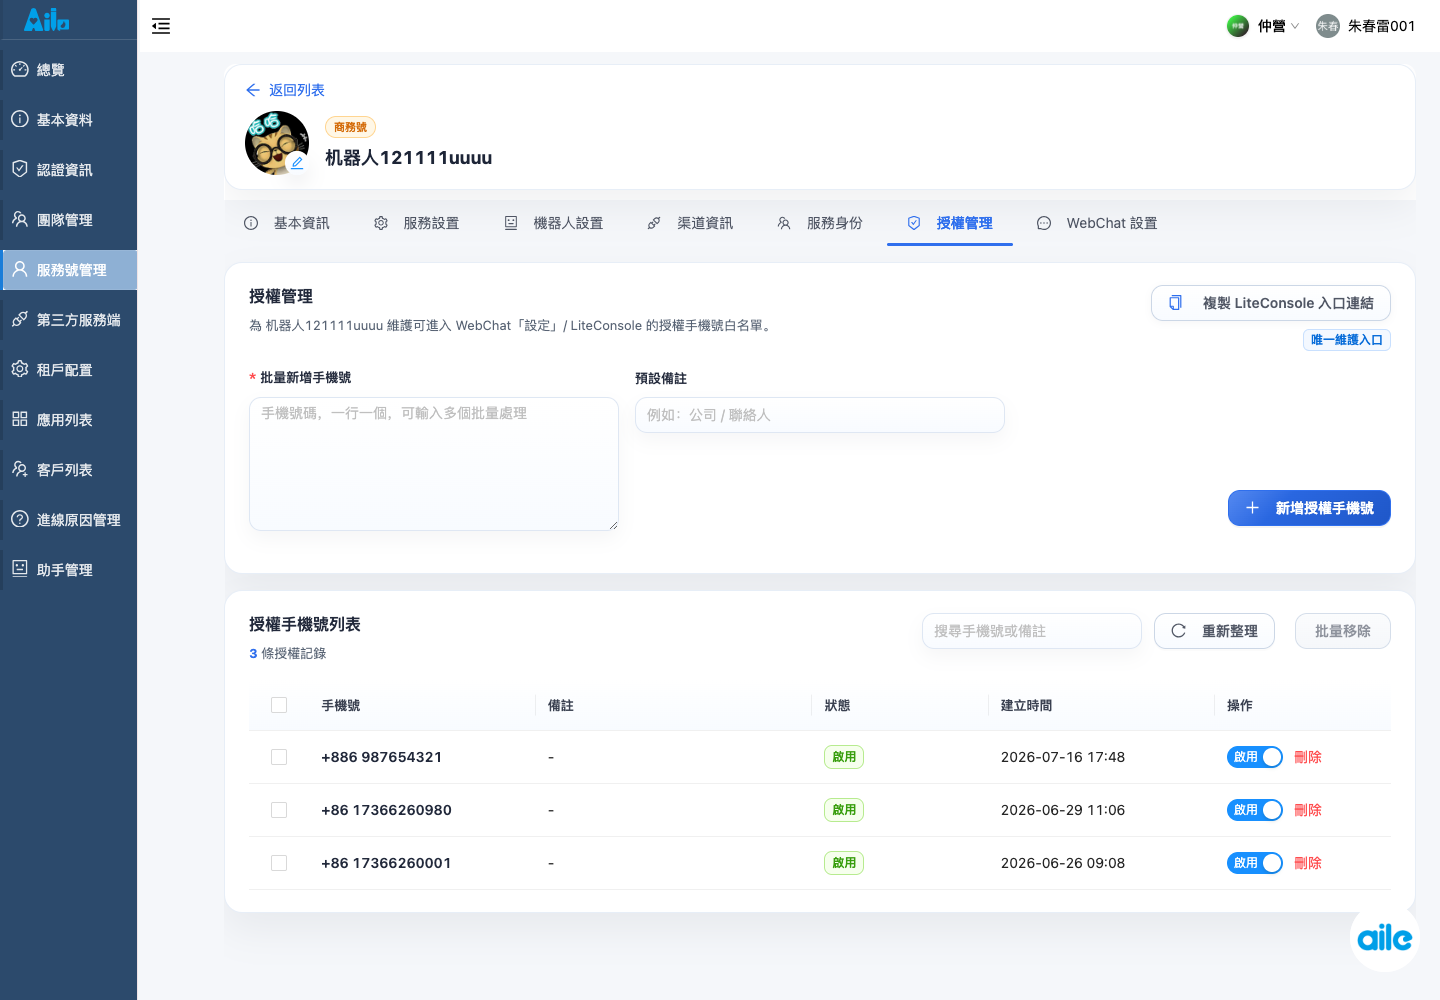Click 刪除 link for +886 987654321
The image size is (1440, 1000).
coord(1308,757)
